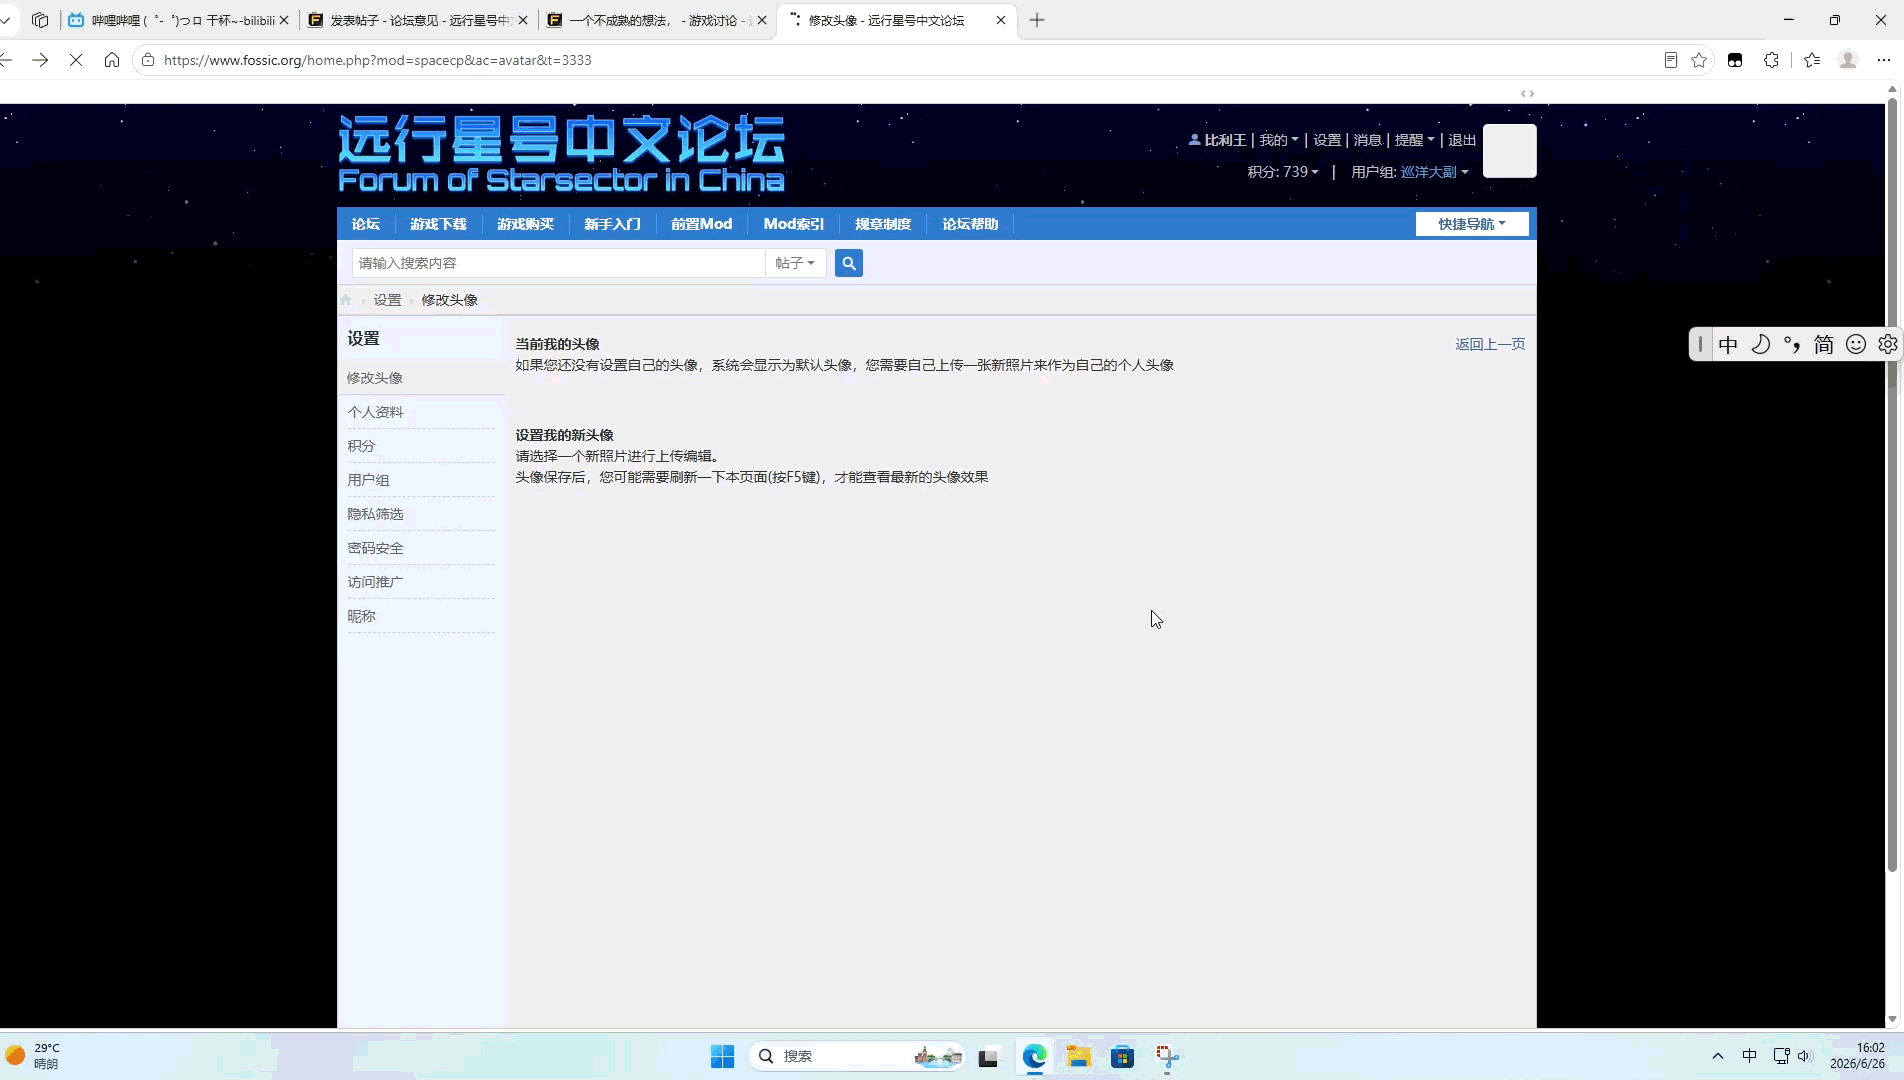The image size is (1904, 1080).
Task: Click the forum search input field
Action: click(558, 263)
